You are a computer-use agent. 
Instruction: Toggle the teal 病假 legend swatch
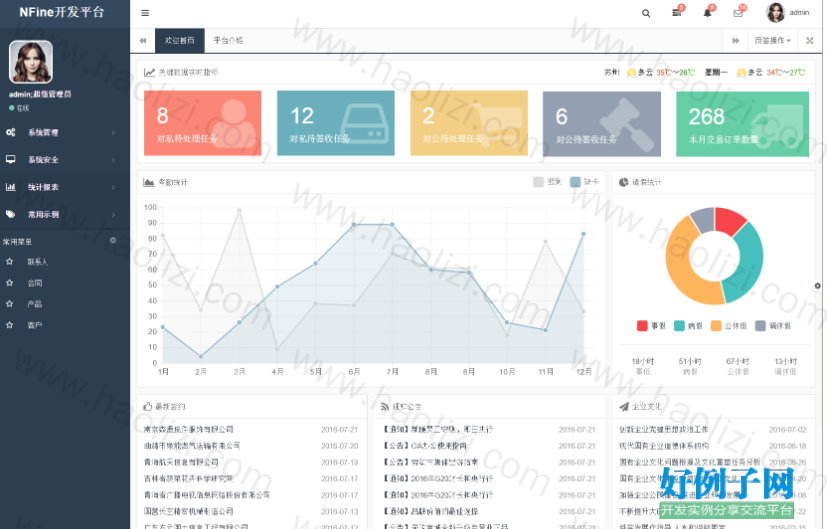(679, 326)
